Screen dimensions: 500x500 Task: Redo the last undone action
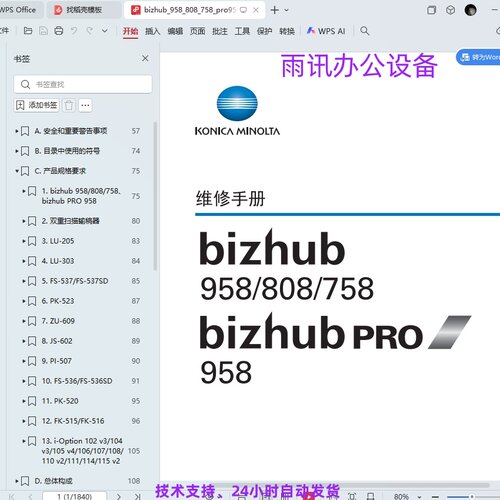[x=89, y=31]
